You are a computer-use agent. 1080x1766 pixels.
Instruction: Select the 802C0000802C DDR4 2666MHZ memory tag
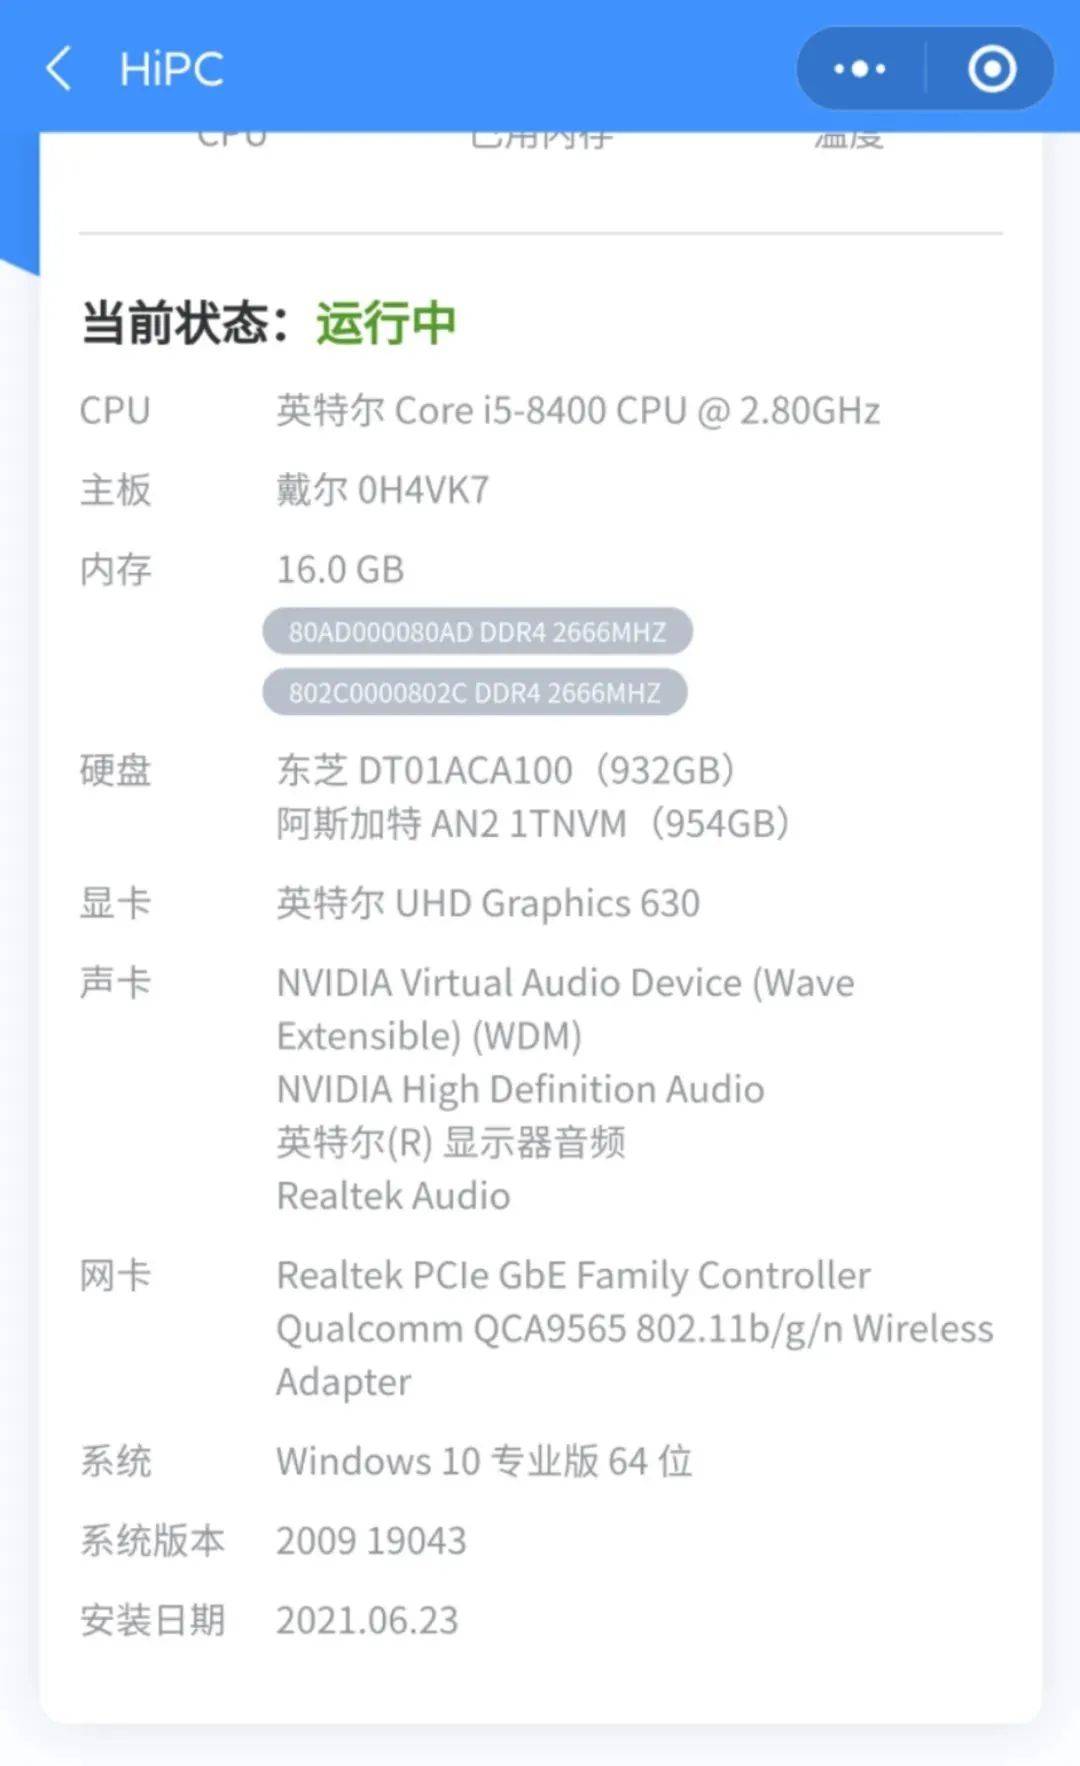[x=475, y=693]
